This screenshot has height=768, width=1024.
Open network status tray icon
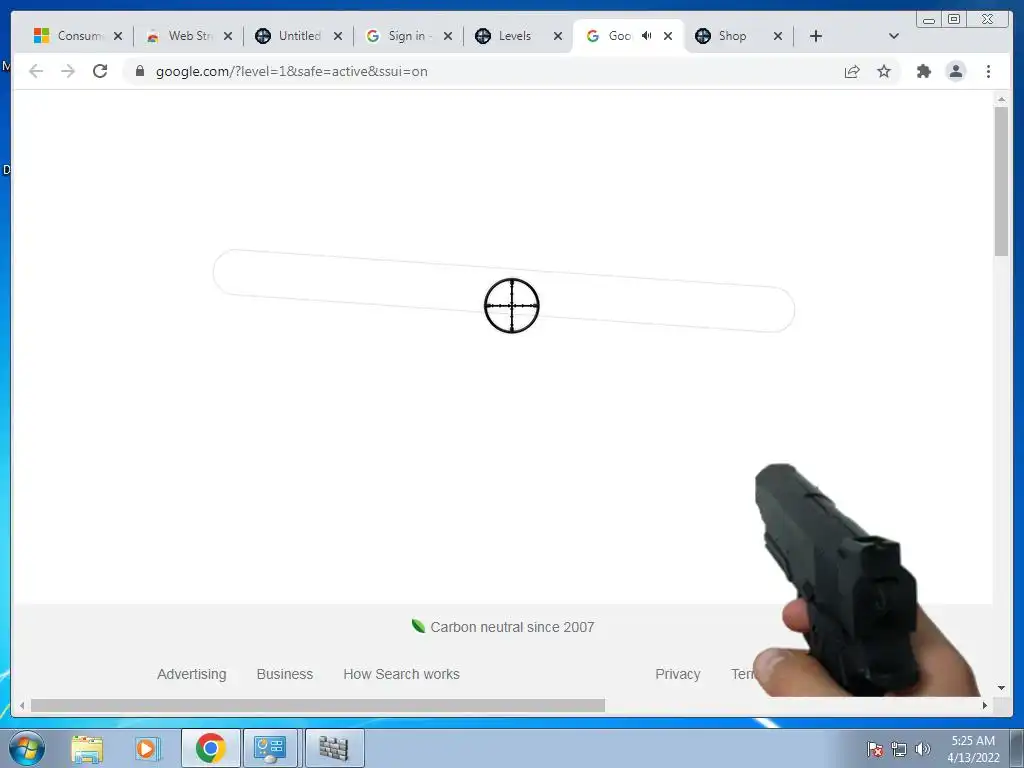899,749
